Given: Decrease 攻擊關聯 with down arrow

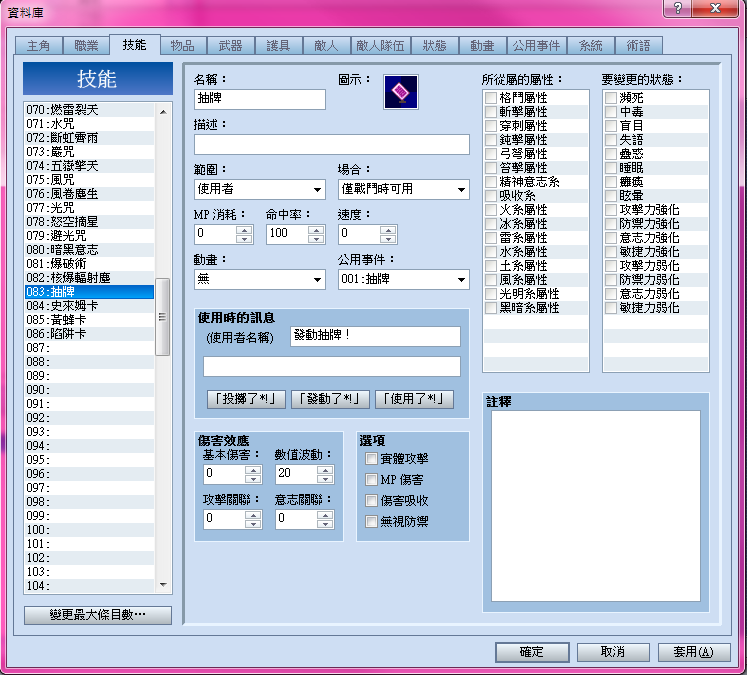Looking at the screenshot, I should [x=253, y=524].
